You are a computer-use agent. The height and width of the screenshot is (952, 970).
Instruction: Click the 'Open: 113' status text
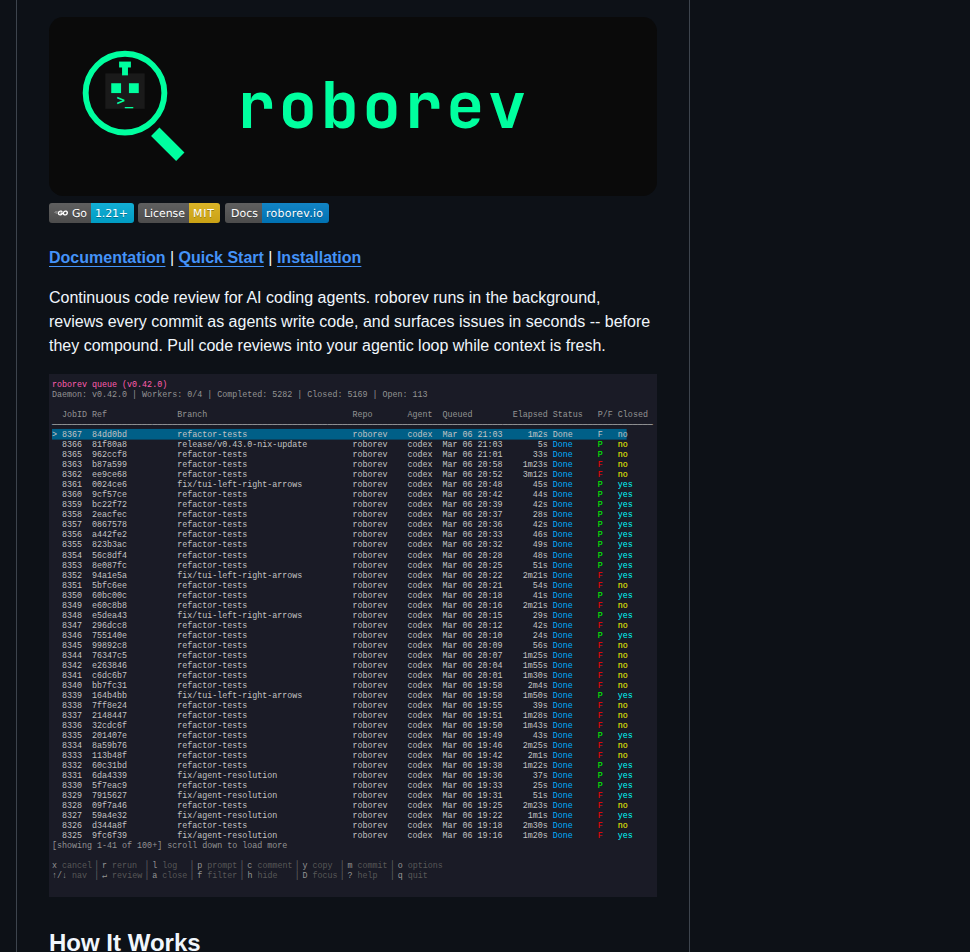click(405, 394)
